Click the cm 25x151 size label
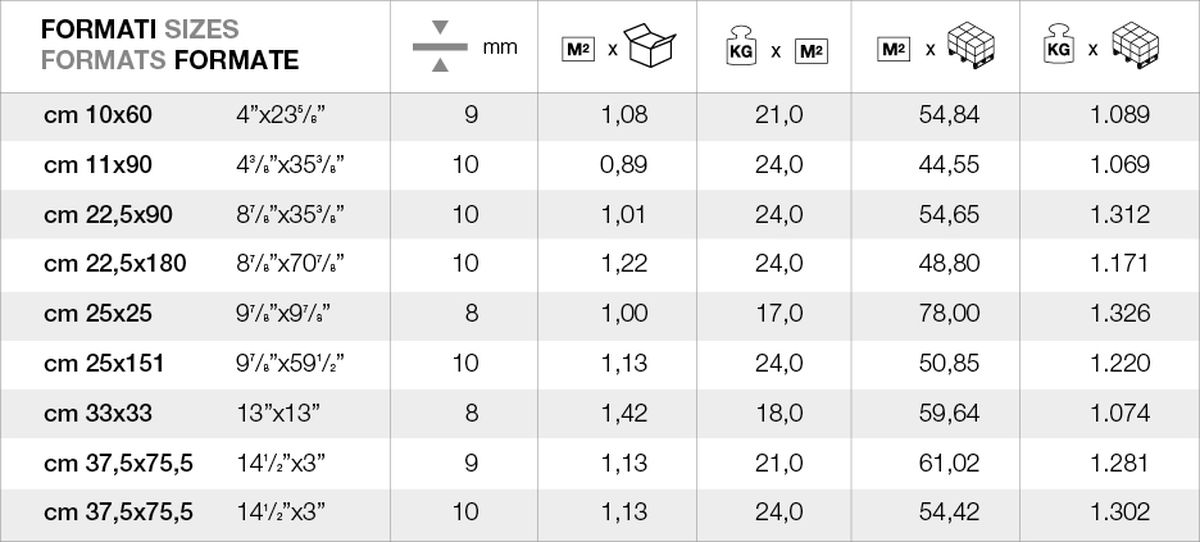This screenshot has height=542, width=1200. 104,363
